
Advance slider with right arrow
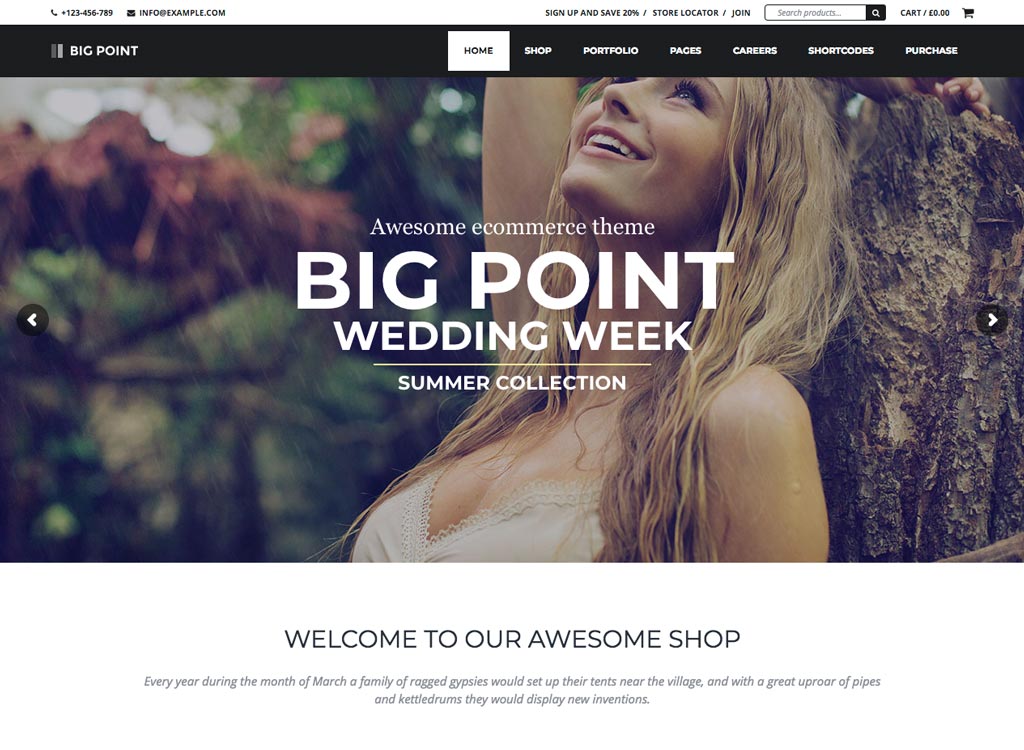point(992,320)
